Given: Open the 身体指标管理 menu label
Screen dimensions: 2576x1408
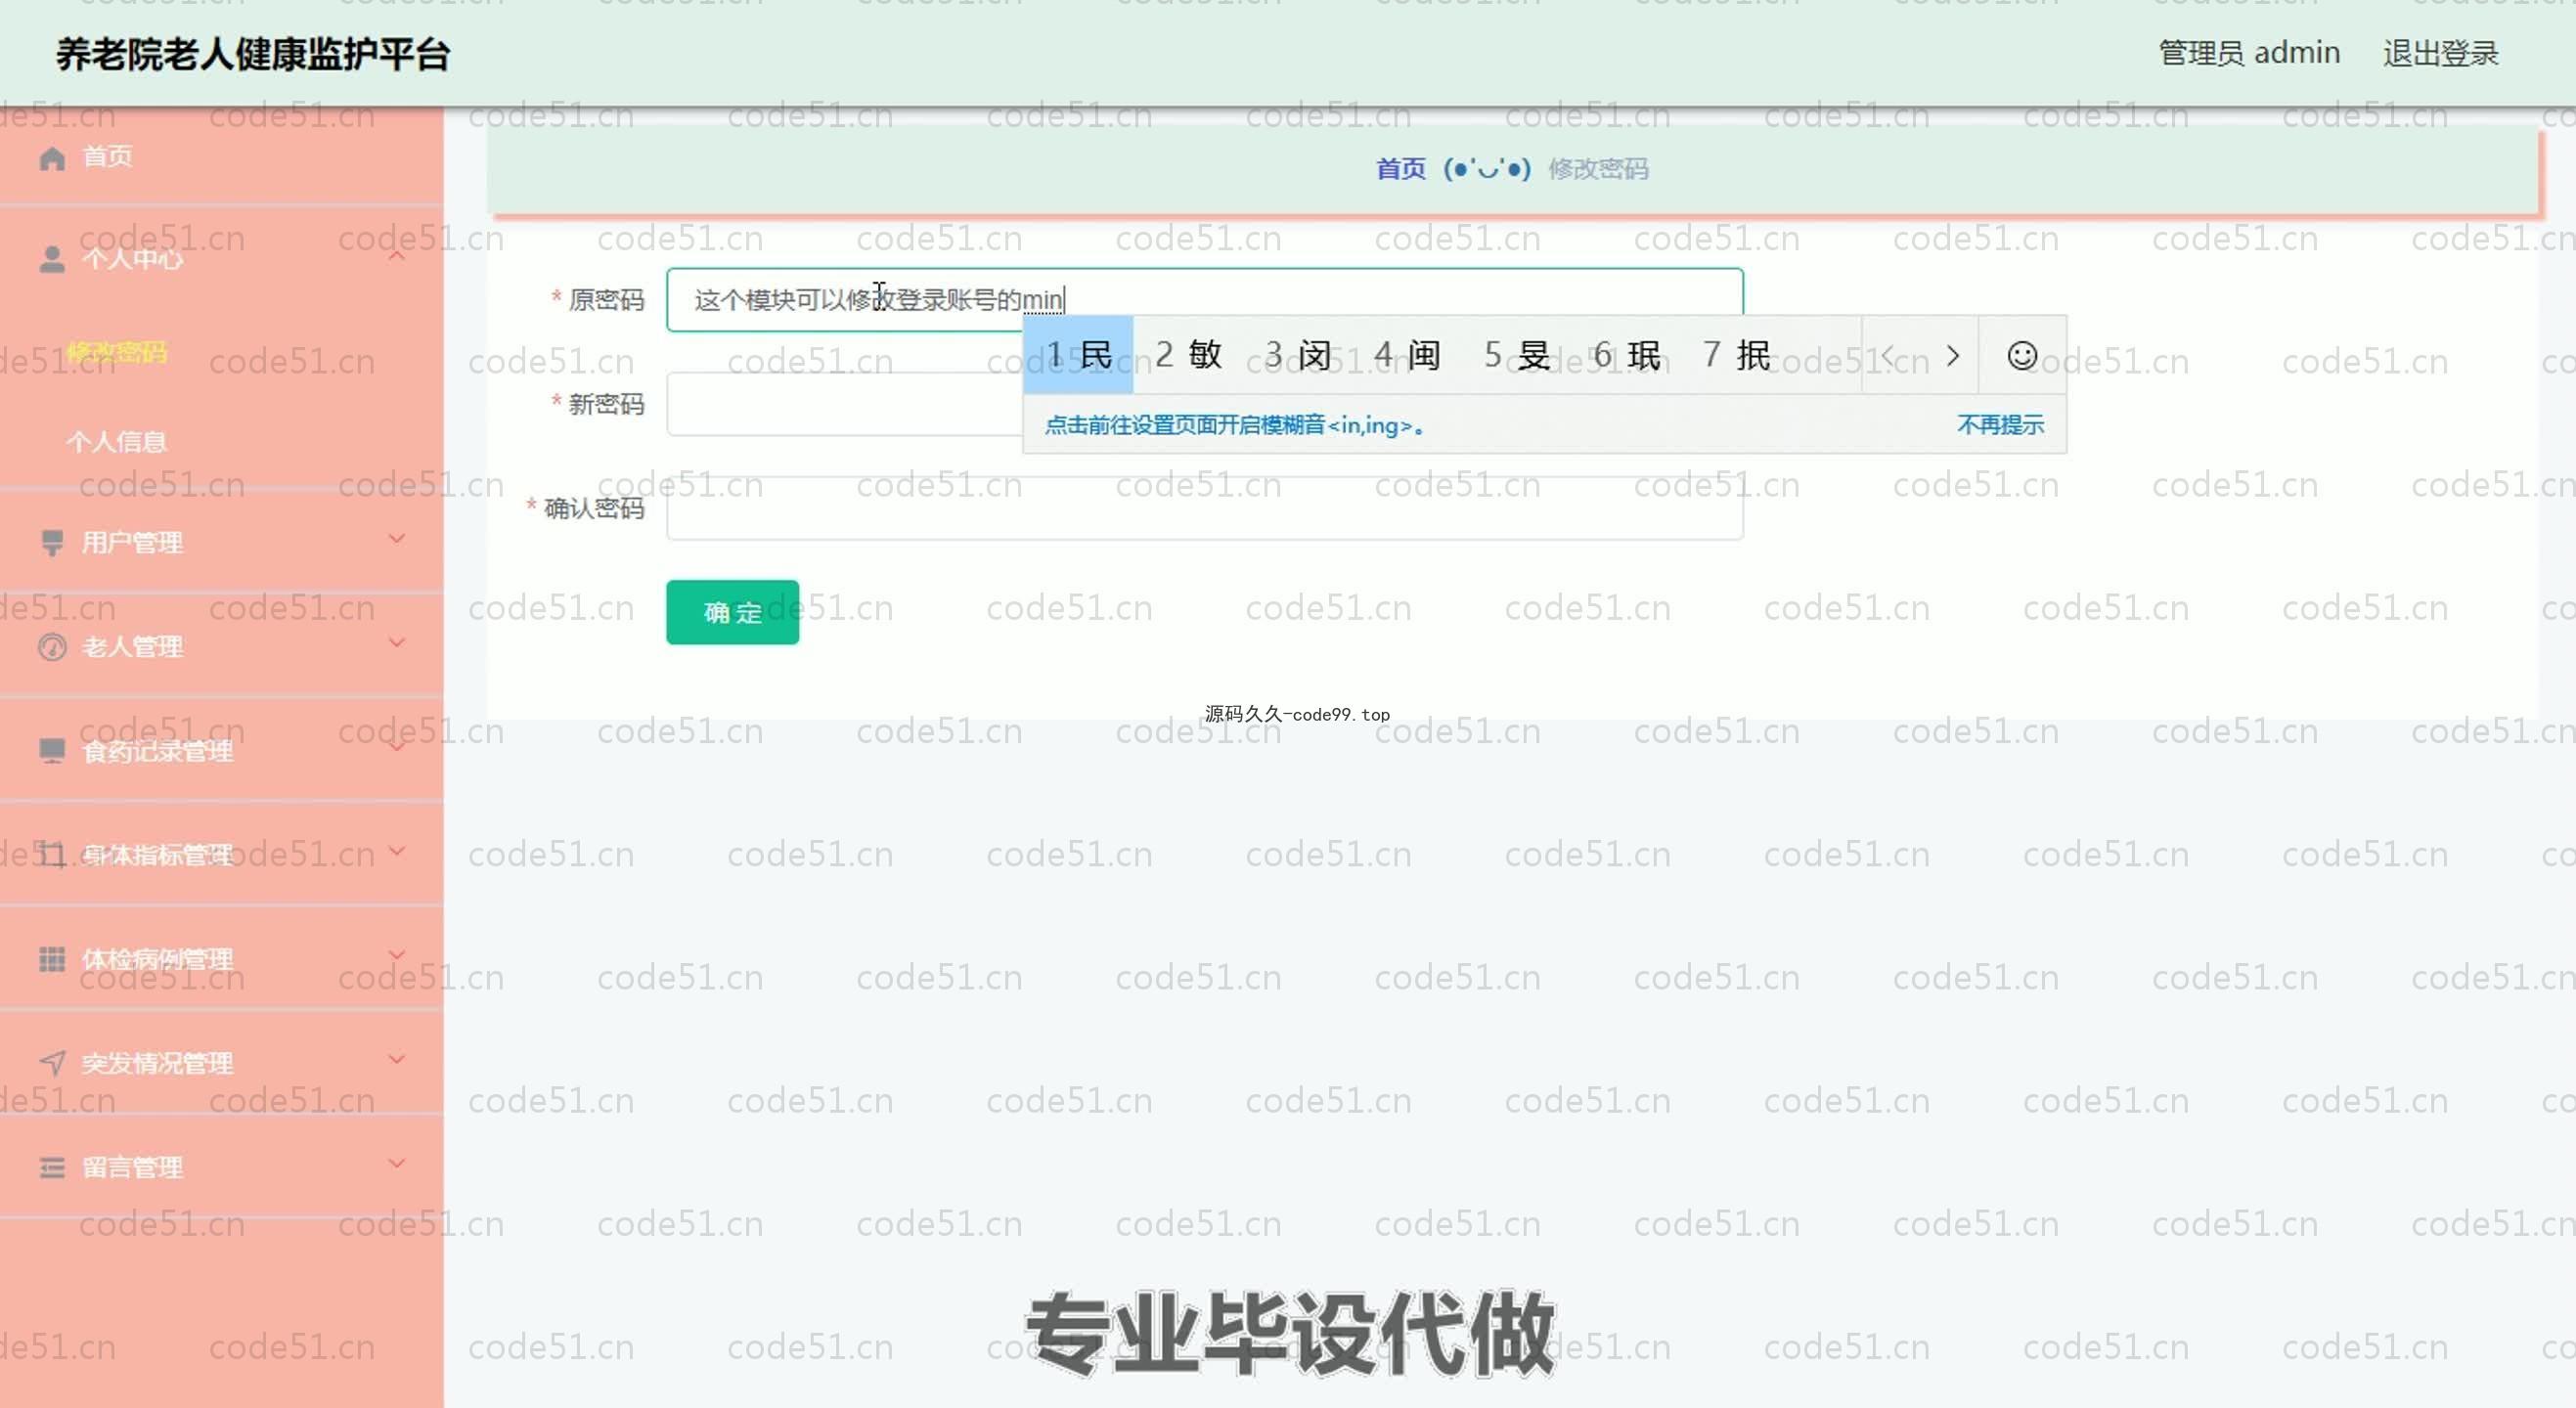Looking at the screenshot, I should click(157, 855).
